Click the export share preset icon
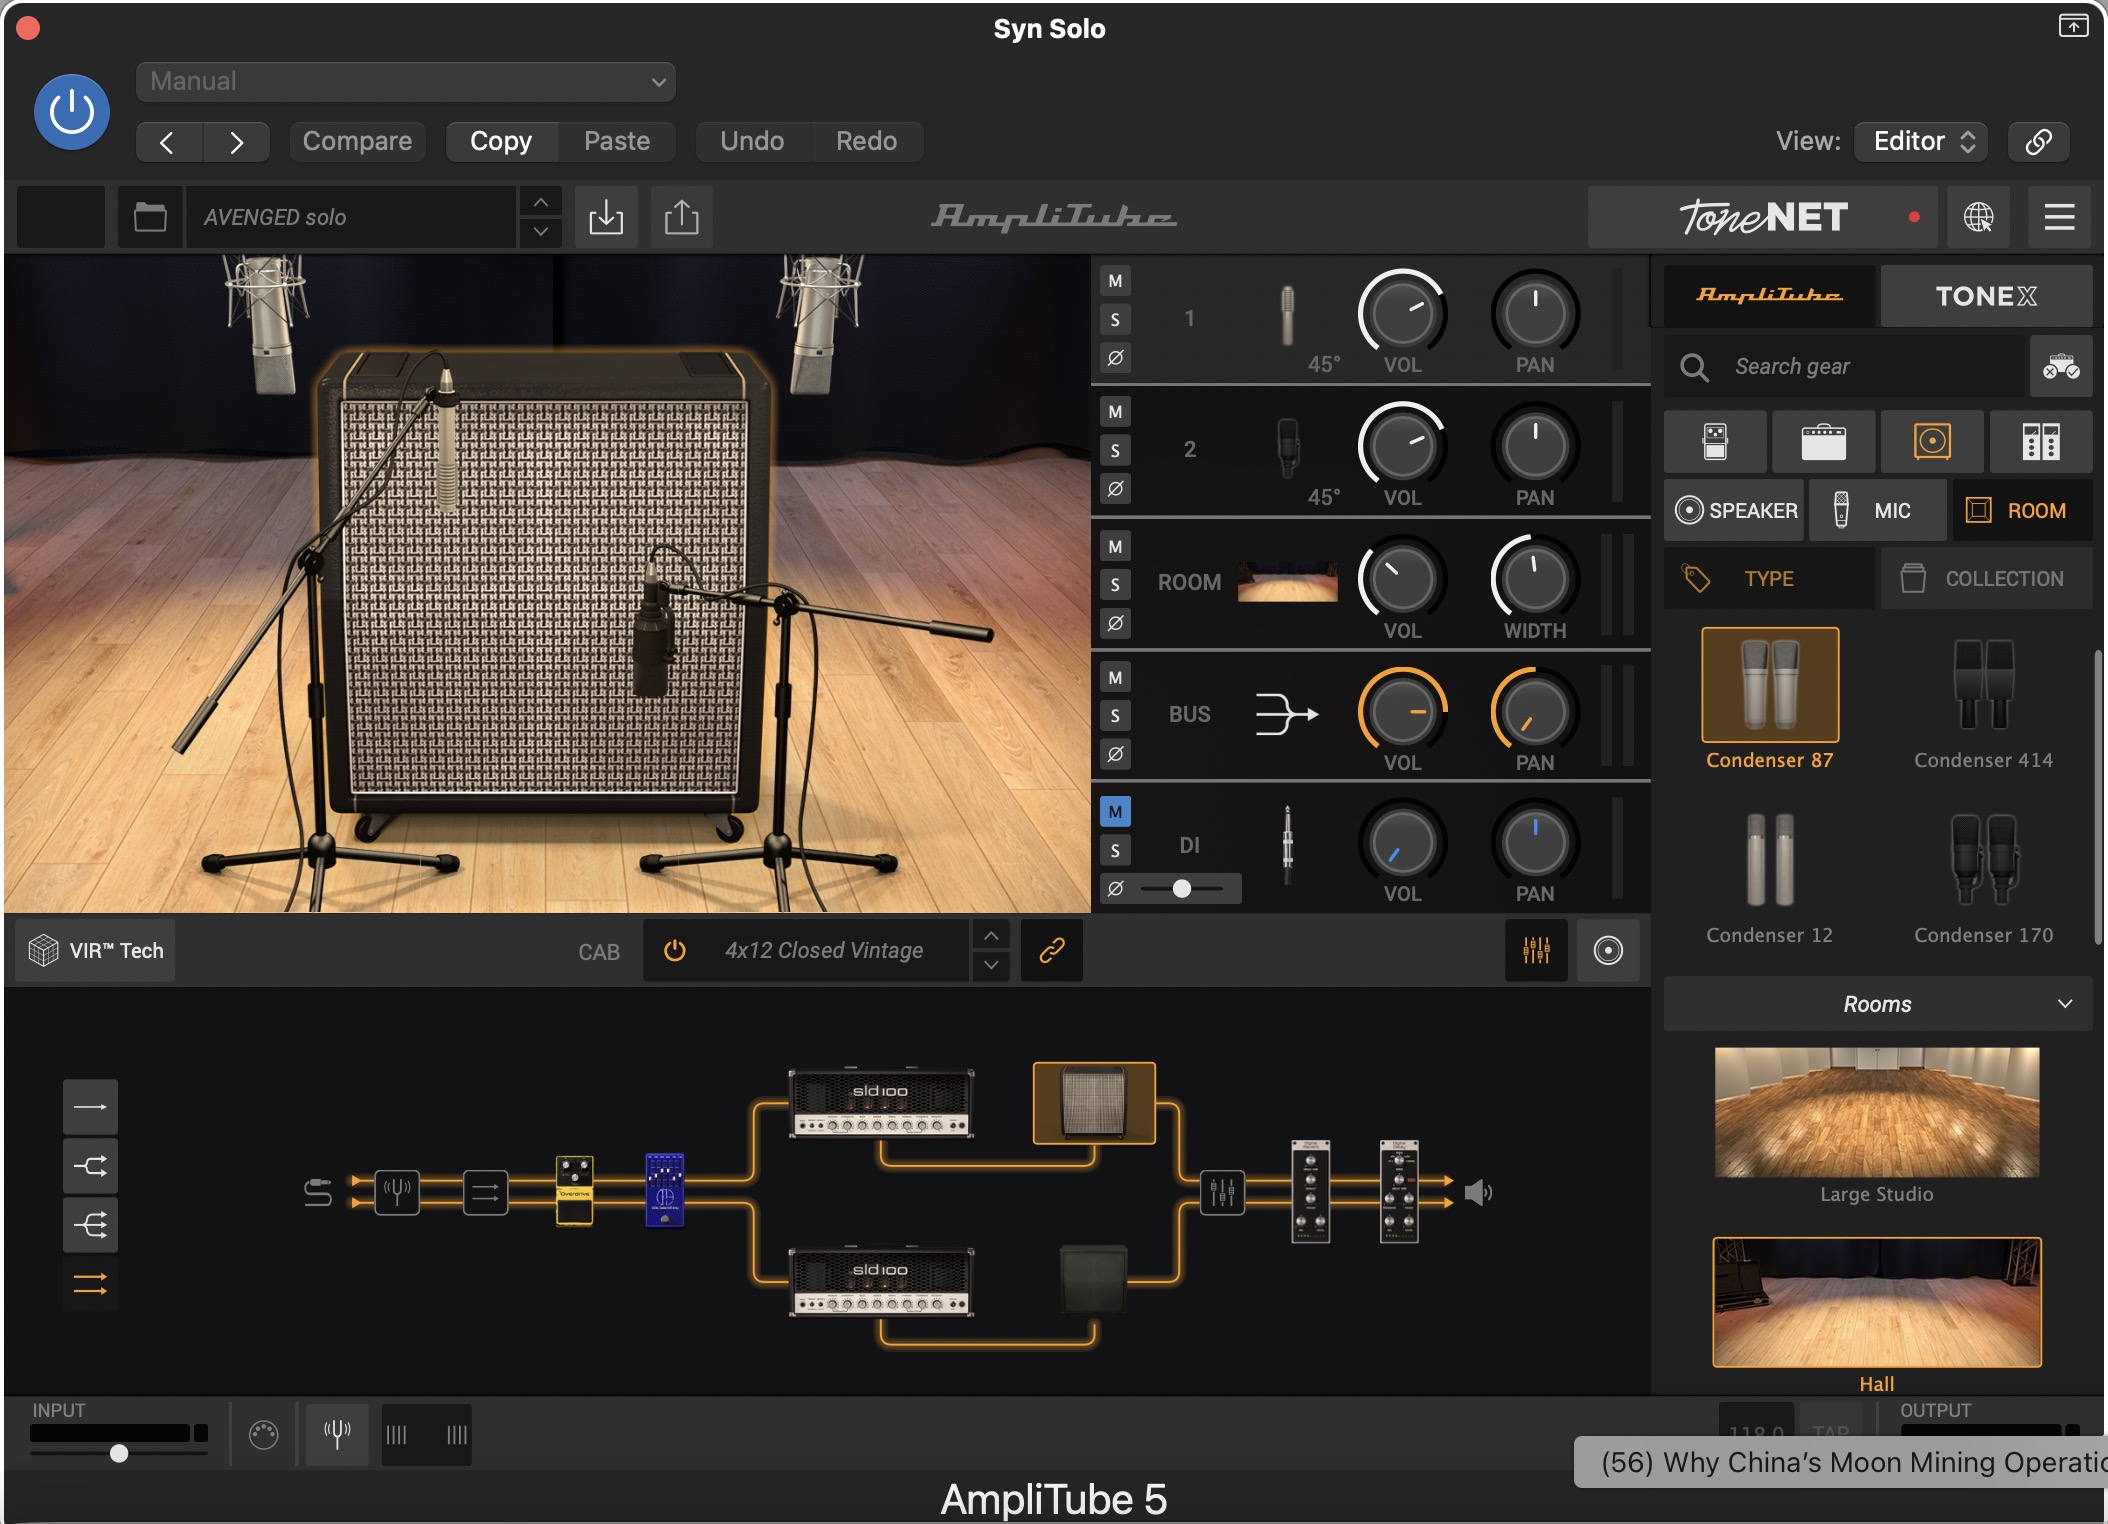The image size is (2108, 1524). coord(682,217)
